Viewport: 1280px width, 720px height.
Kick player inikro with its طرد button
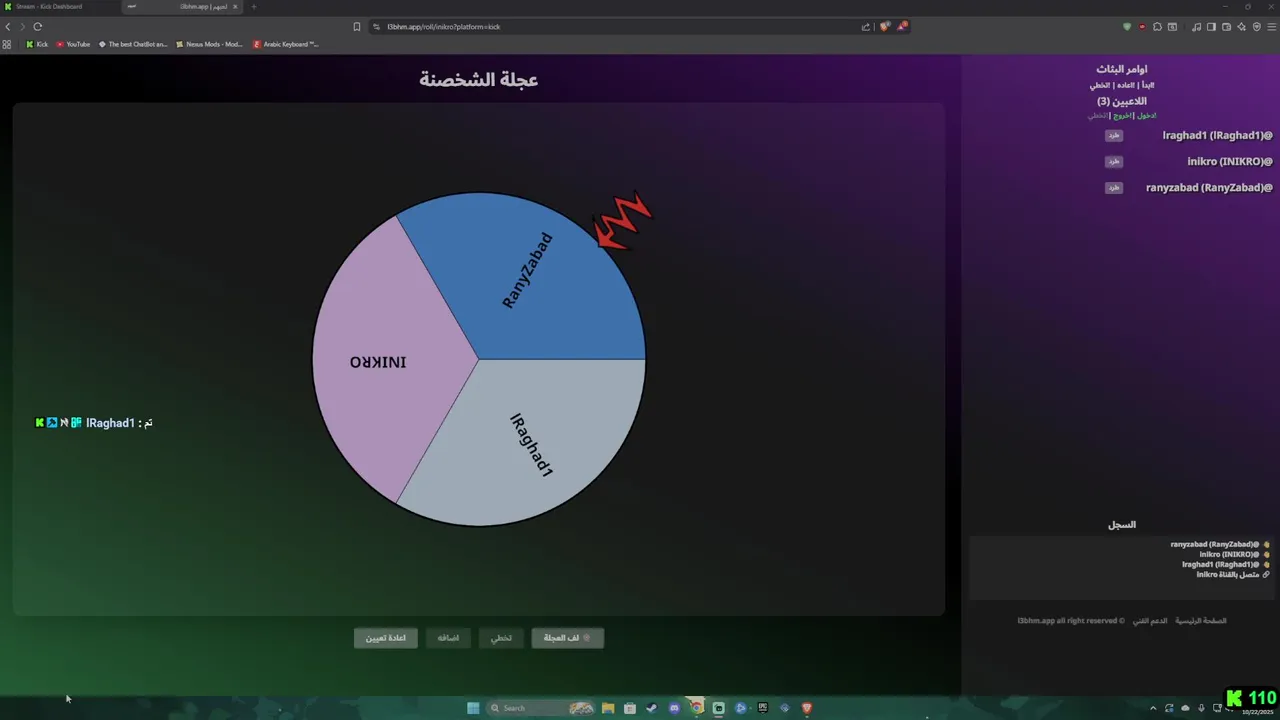(1113, 161)
